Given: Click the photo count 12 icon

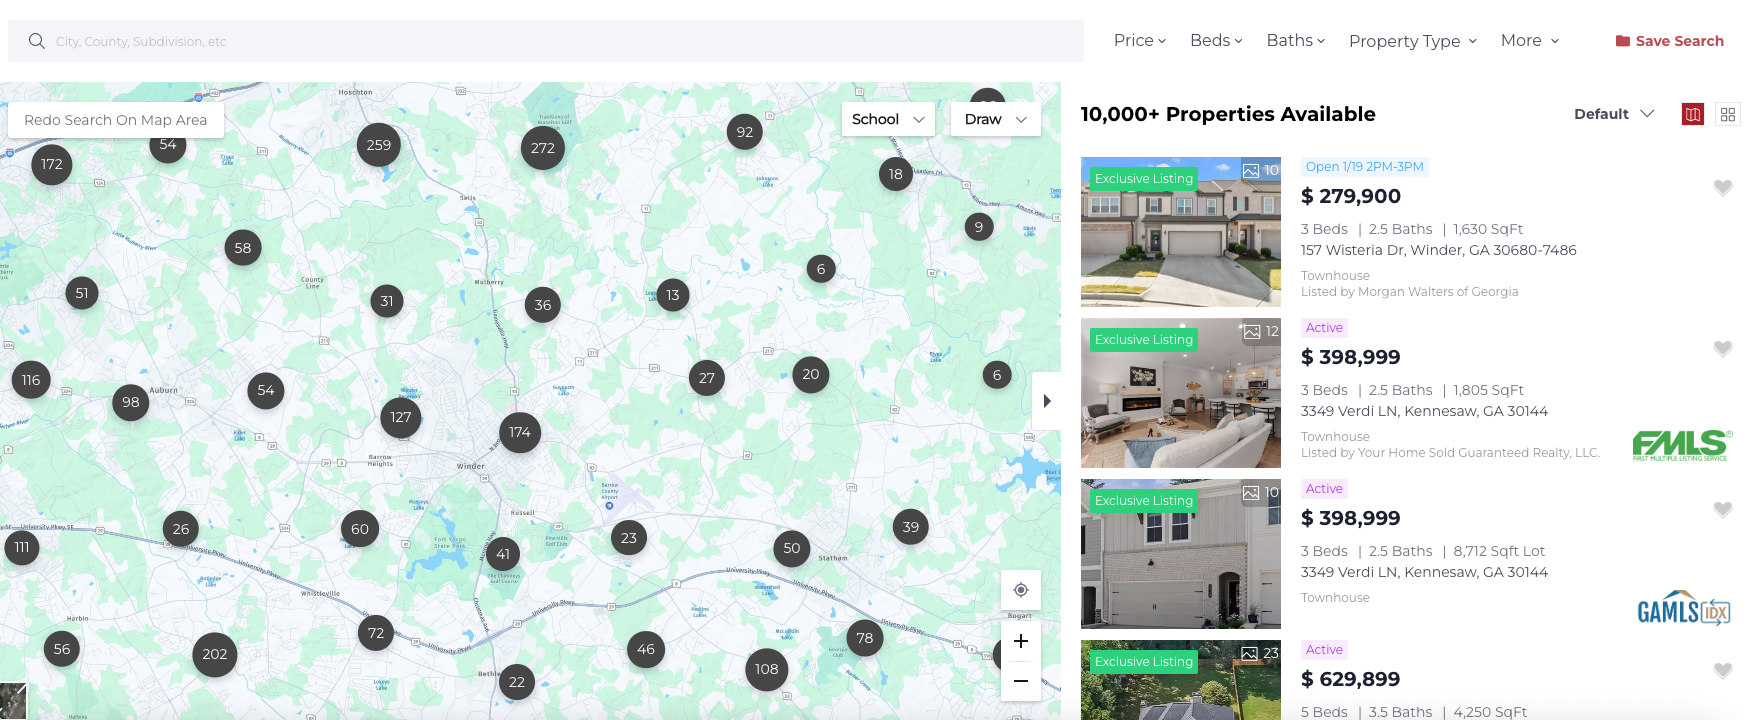Looking at the screenshot, I should tap(1261, 331).
